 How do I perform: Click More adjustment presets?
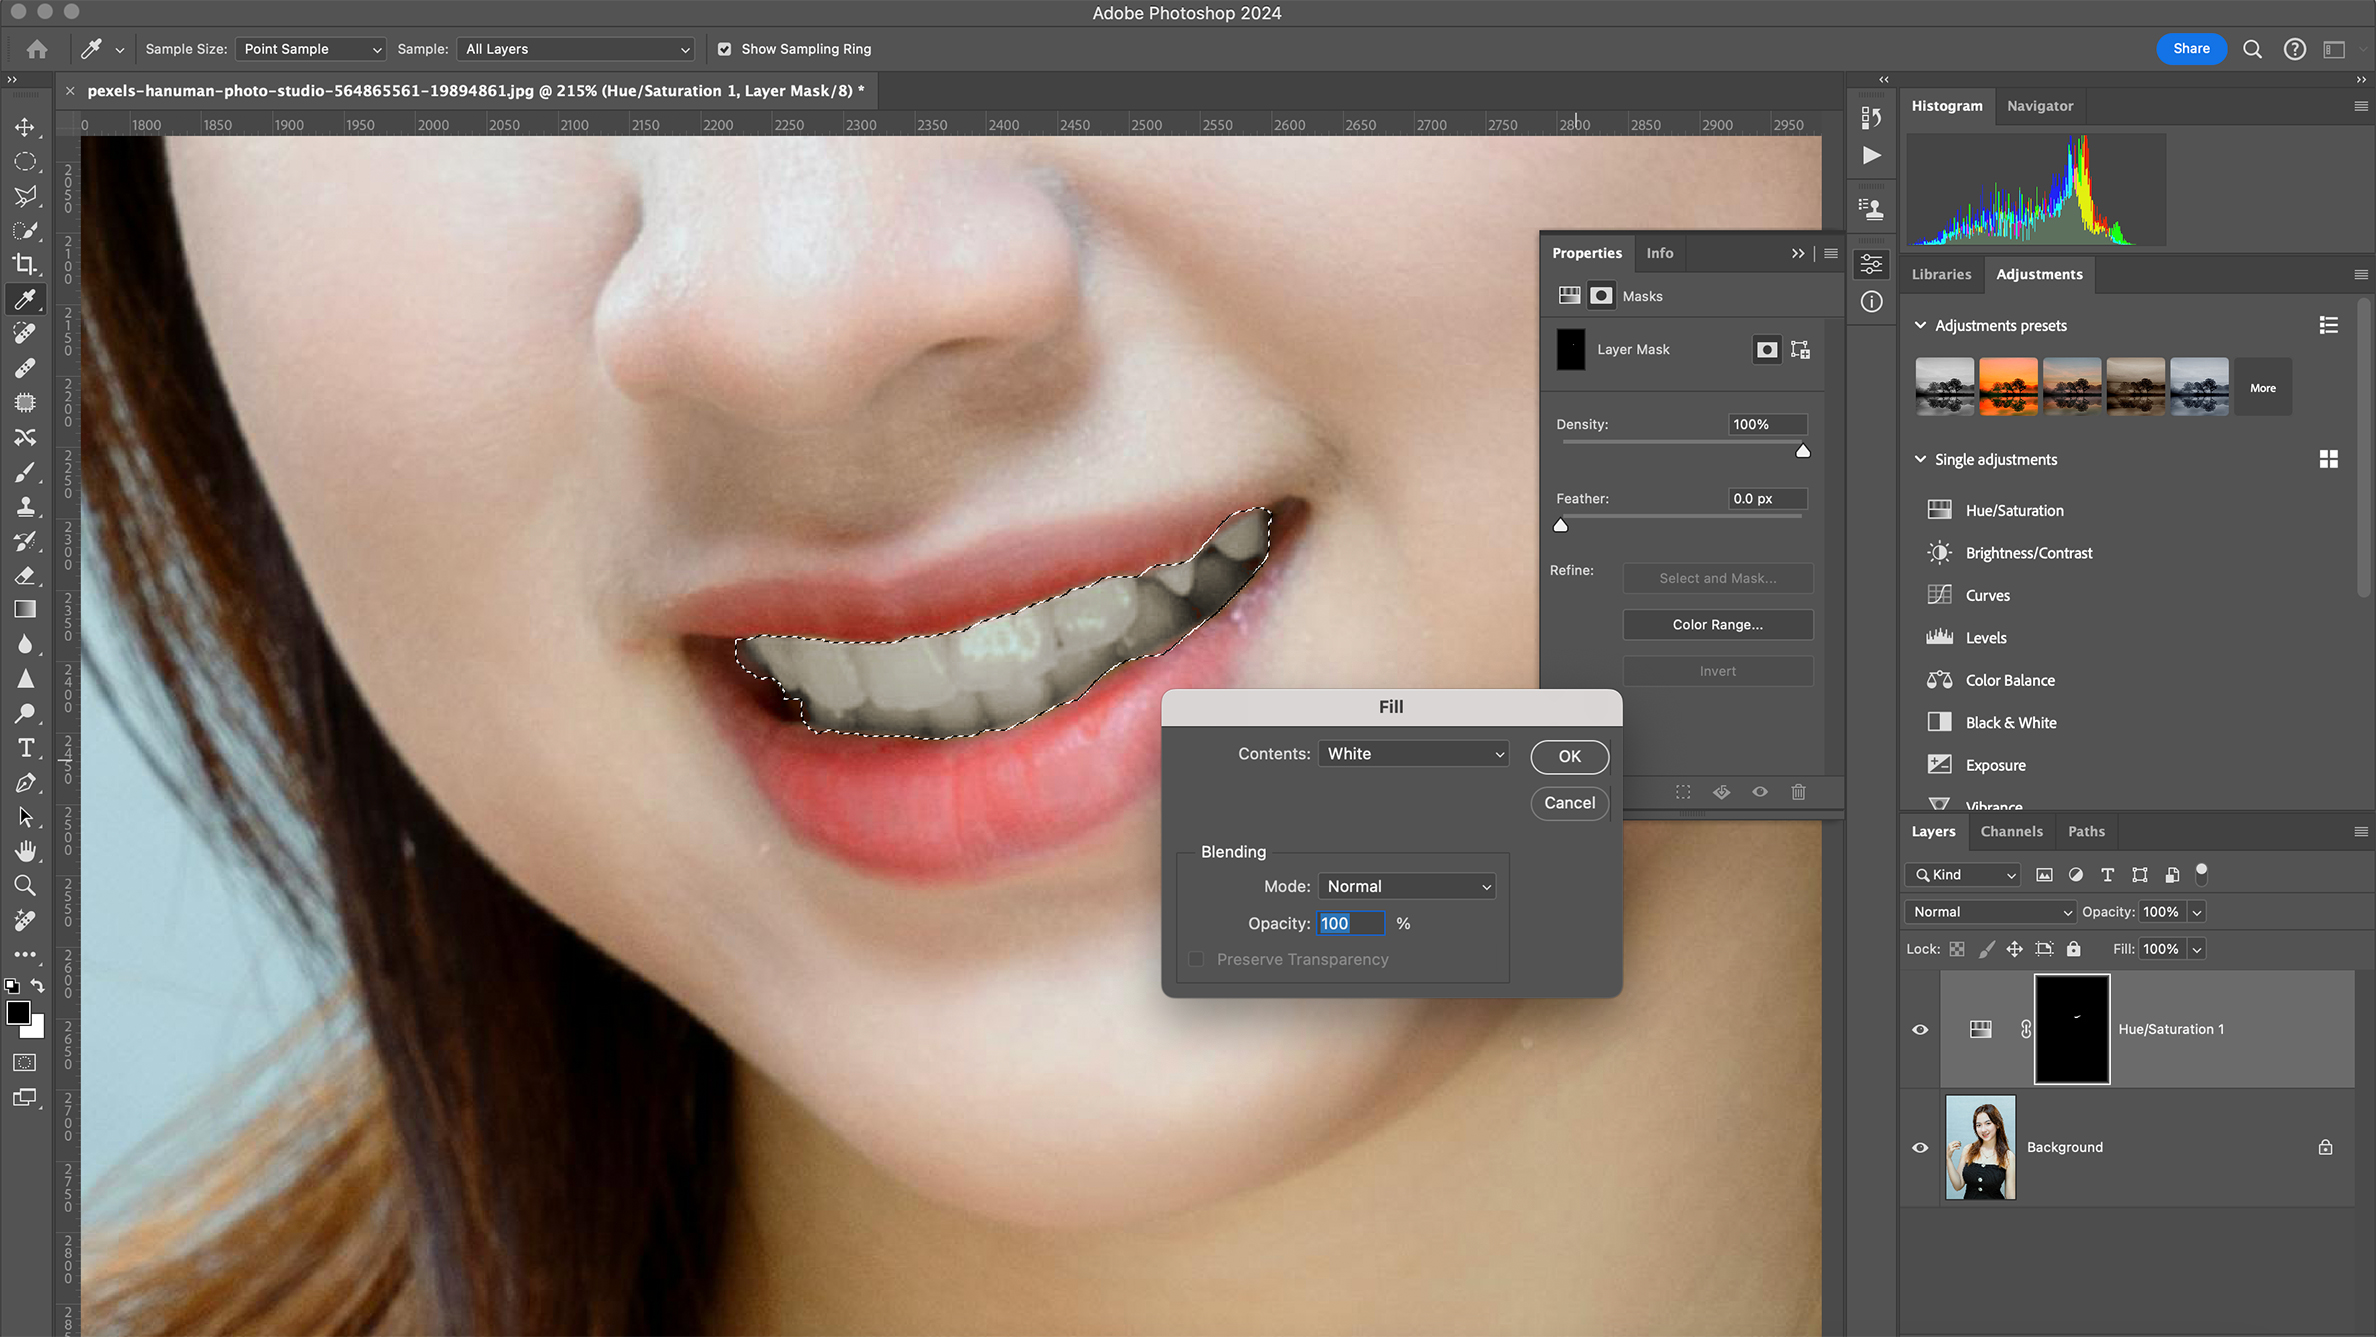(2262, 387)
